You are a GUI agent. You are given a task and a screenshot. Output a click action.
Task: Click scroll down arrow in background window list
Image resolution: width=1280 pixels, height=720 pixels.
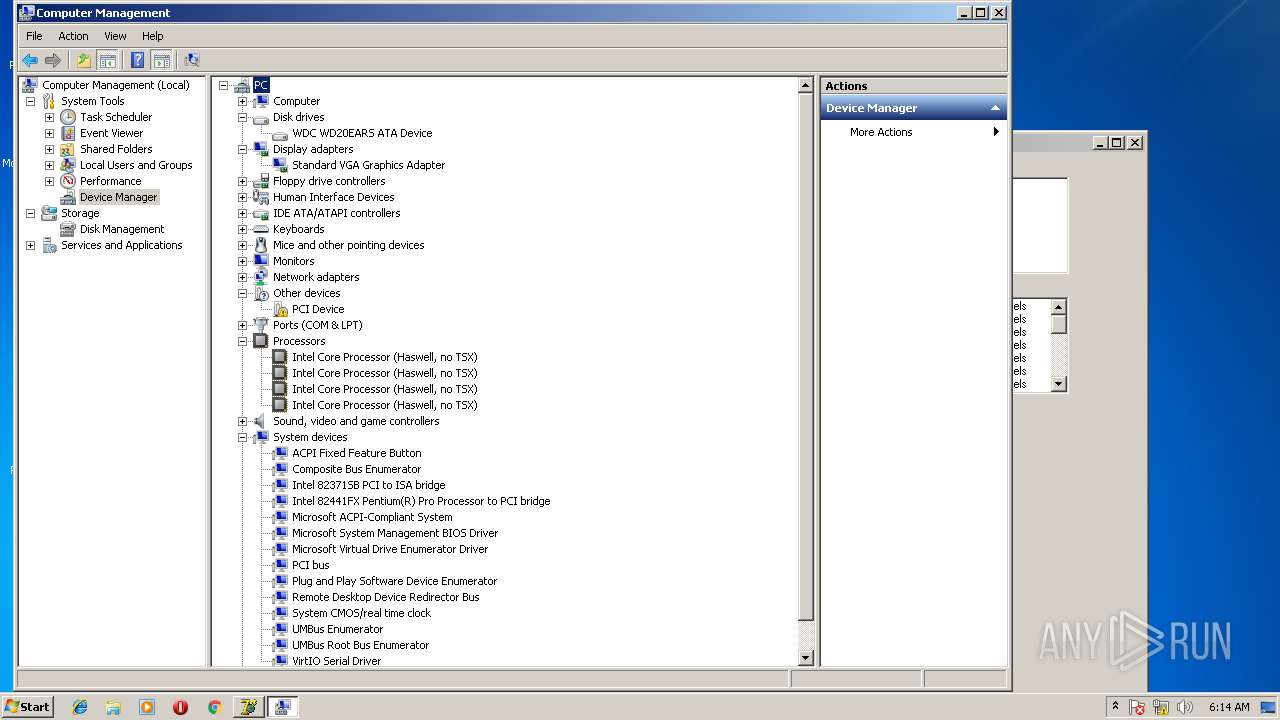(x=1059, y=384)
